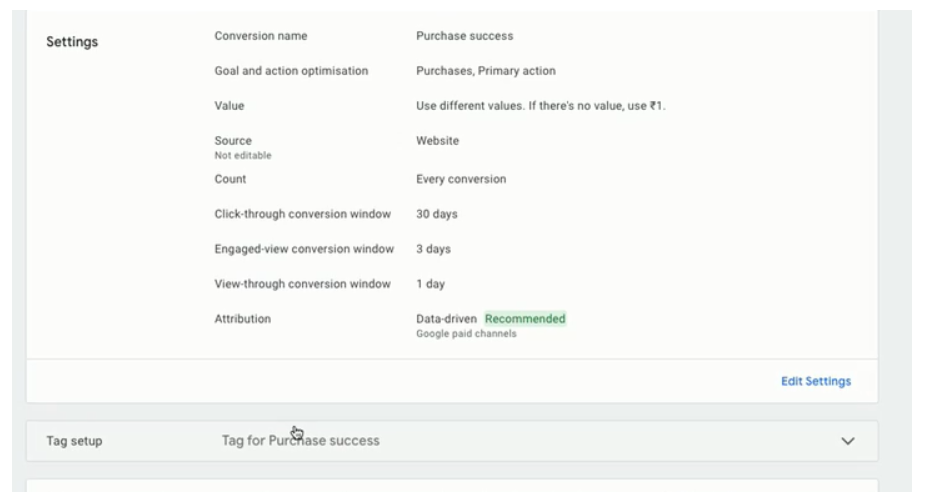Screen dimensions: 927x497
Task: Select the Tag setup section label
Action: click(74, 441)
